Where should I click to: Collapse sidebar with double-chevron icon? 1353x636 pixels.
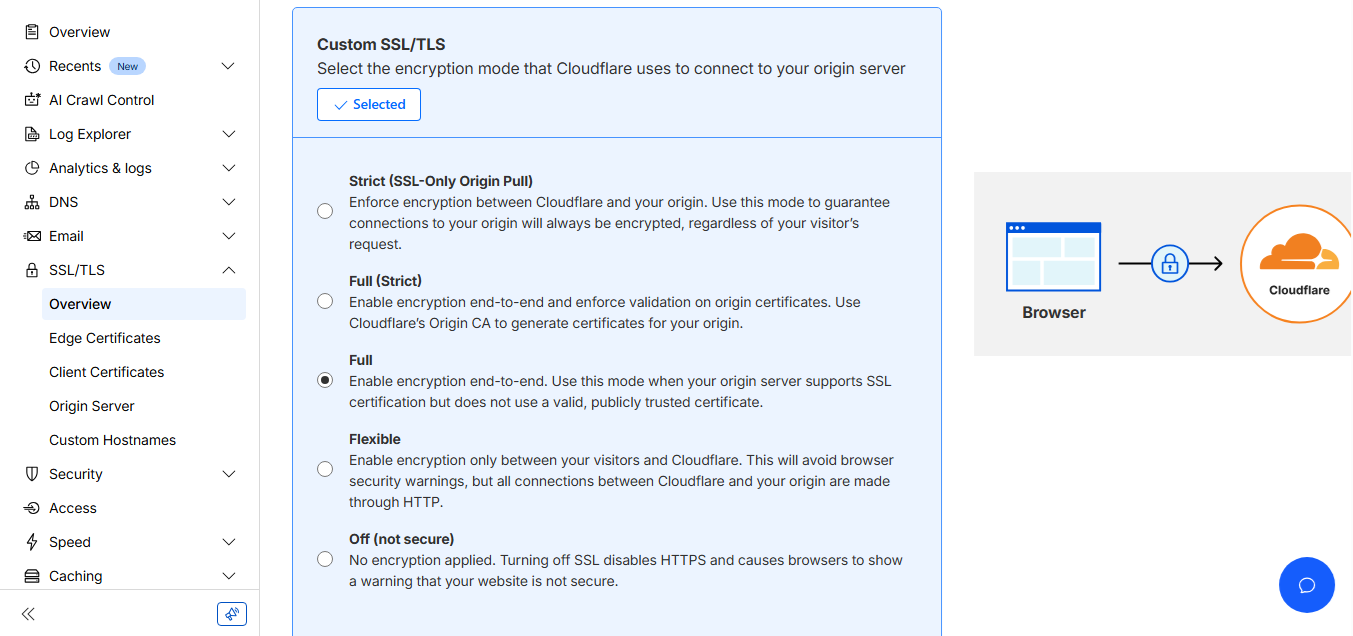[x=29, y=614]
